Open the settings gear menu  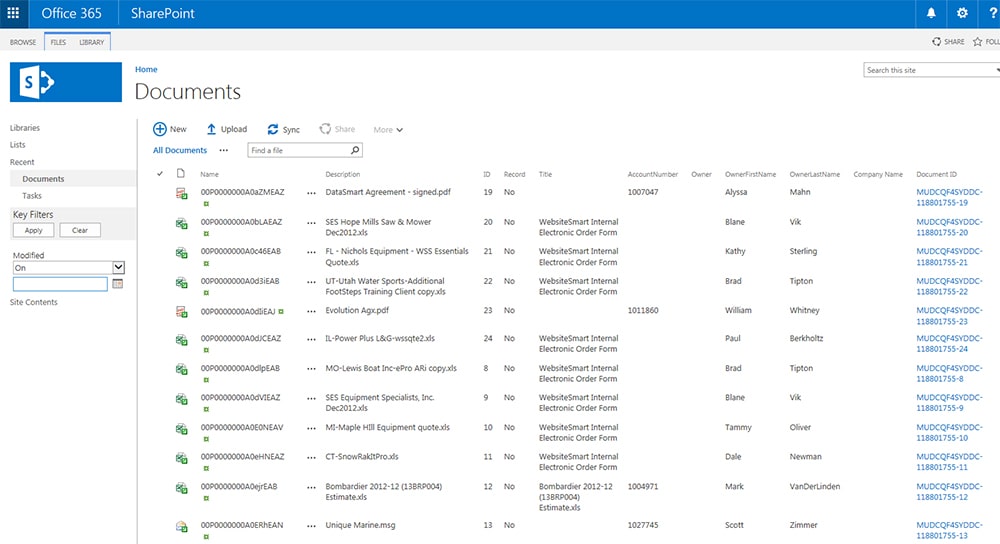(x=962, y=13)
